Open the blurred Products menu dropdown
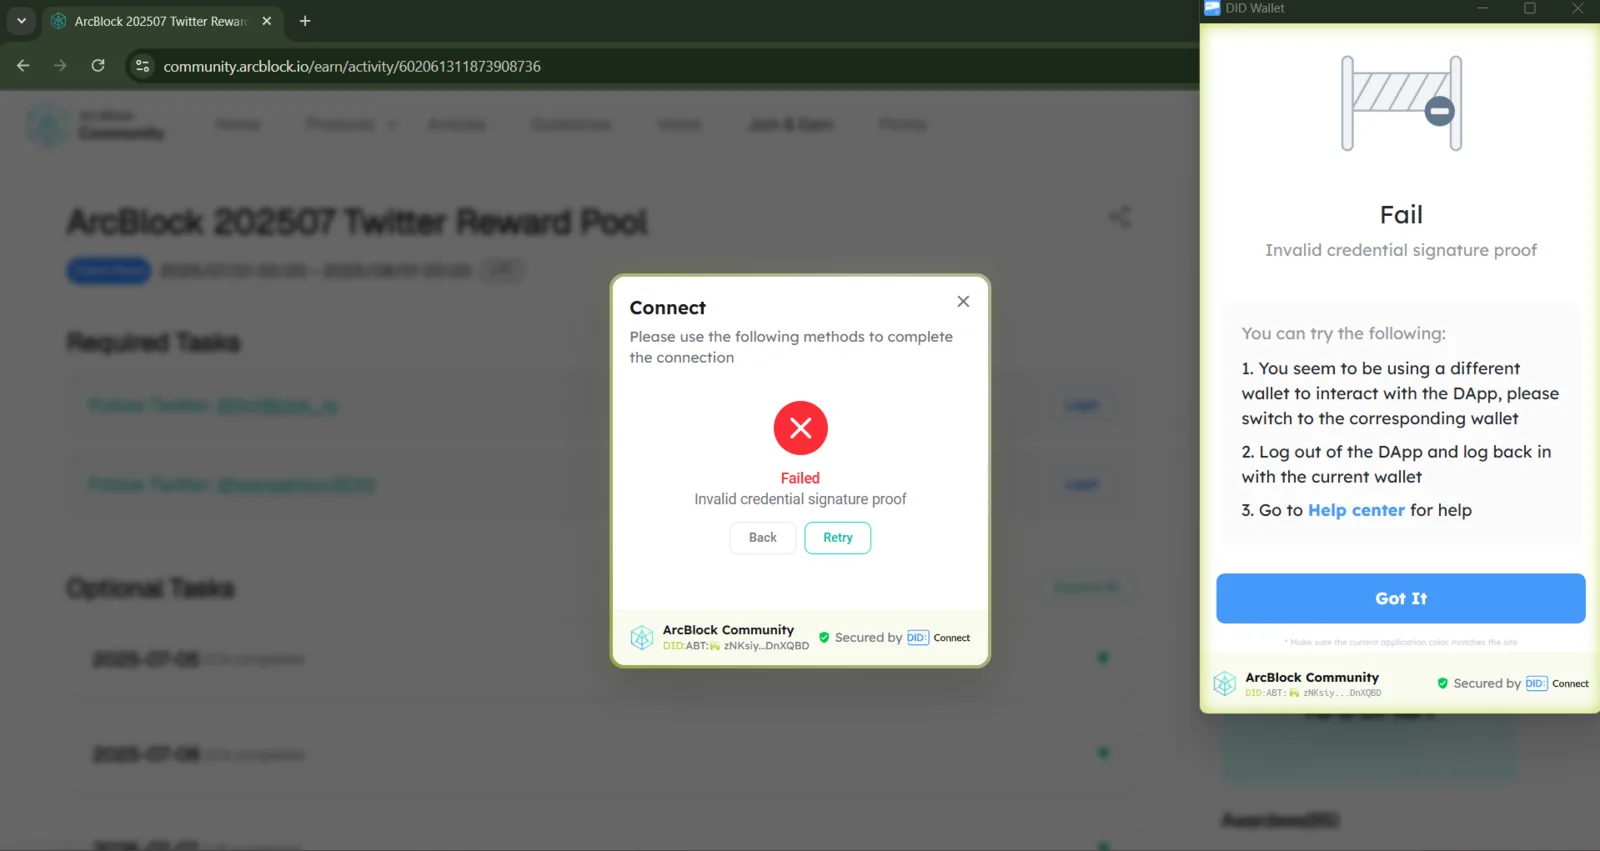 (x=351, y=125)
